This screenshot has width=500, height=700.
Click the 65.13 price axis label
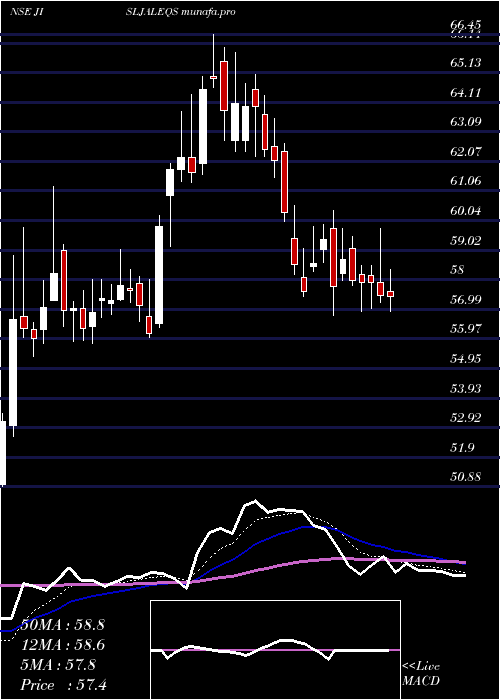point(466,62)
